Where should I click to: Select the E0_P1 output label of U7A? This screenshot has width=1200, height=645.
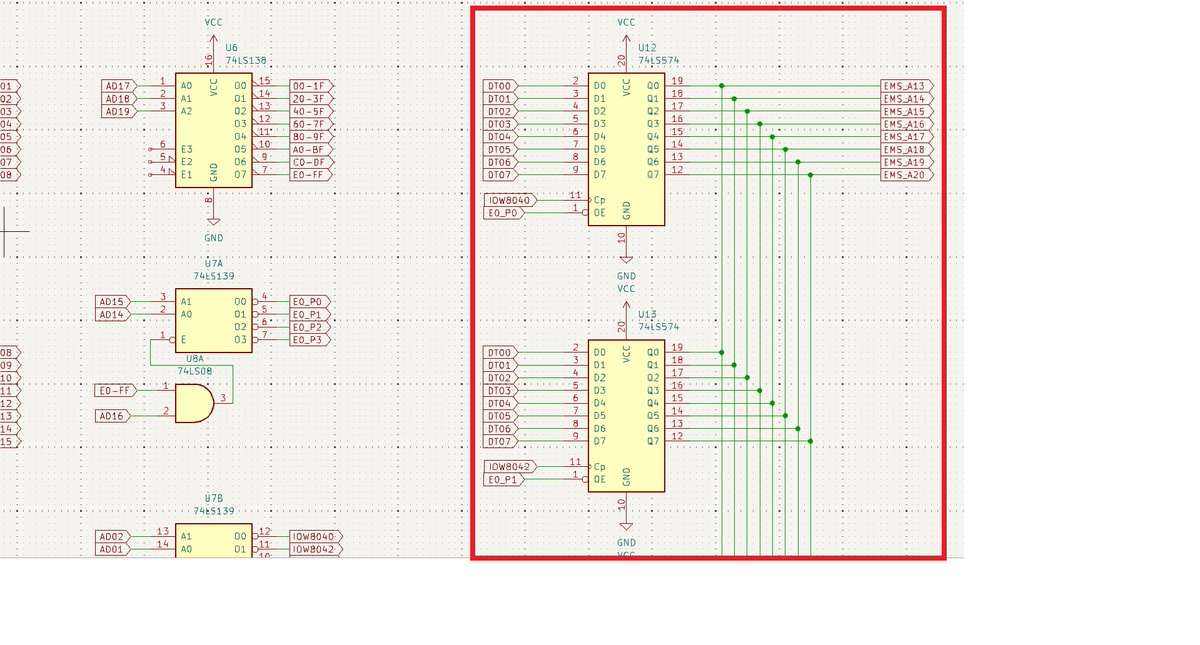tap(309, 314)
